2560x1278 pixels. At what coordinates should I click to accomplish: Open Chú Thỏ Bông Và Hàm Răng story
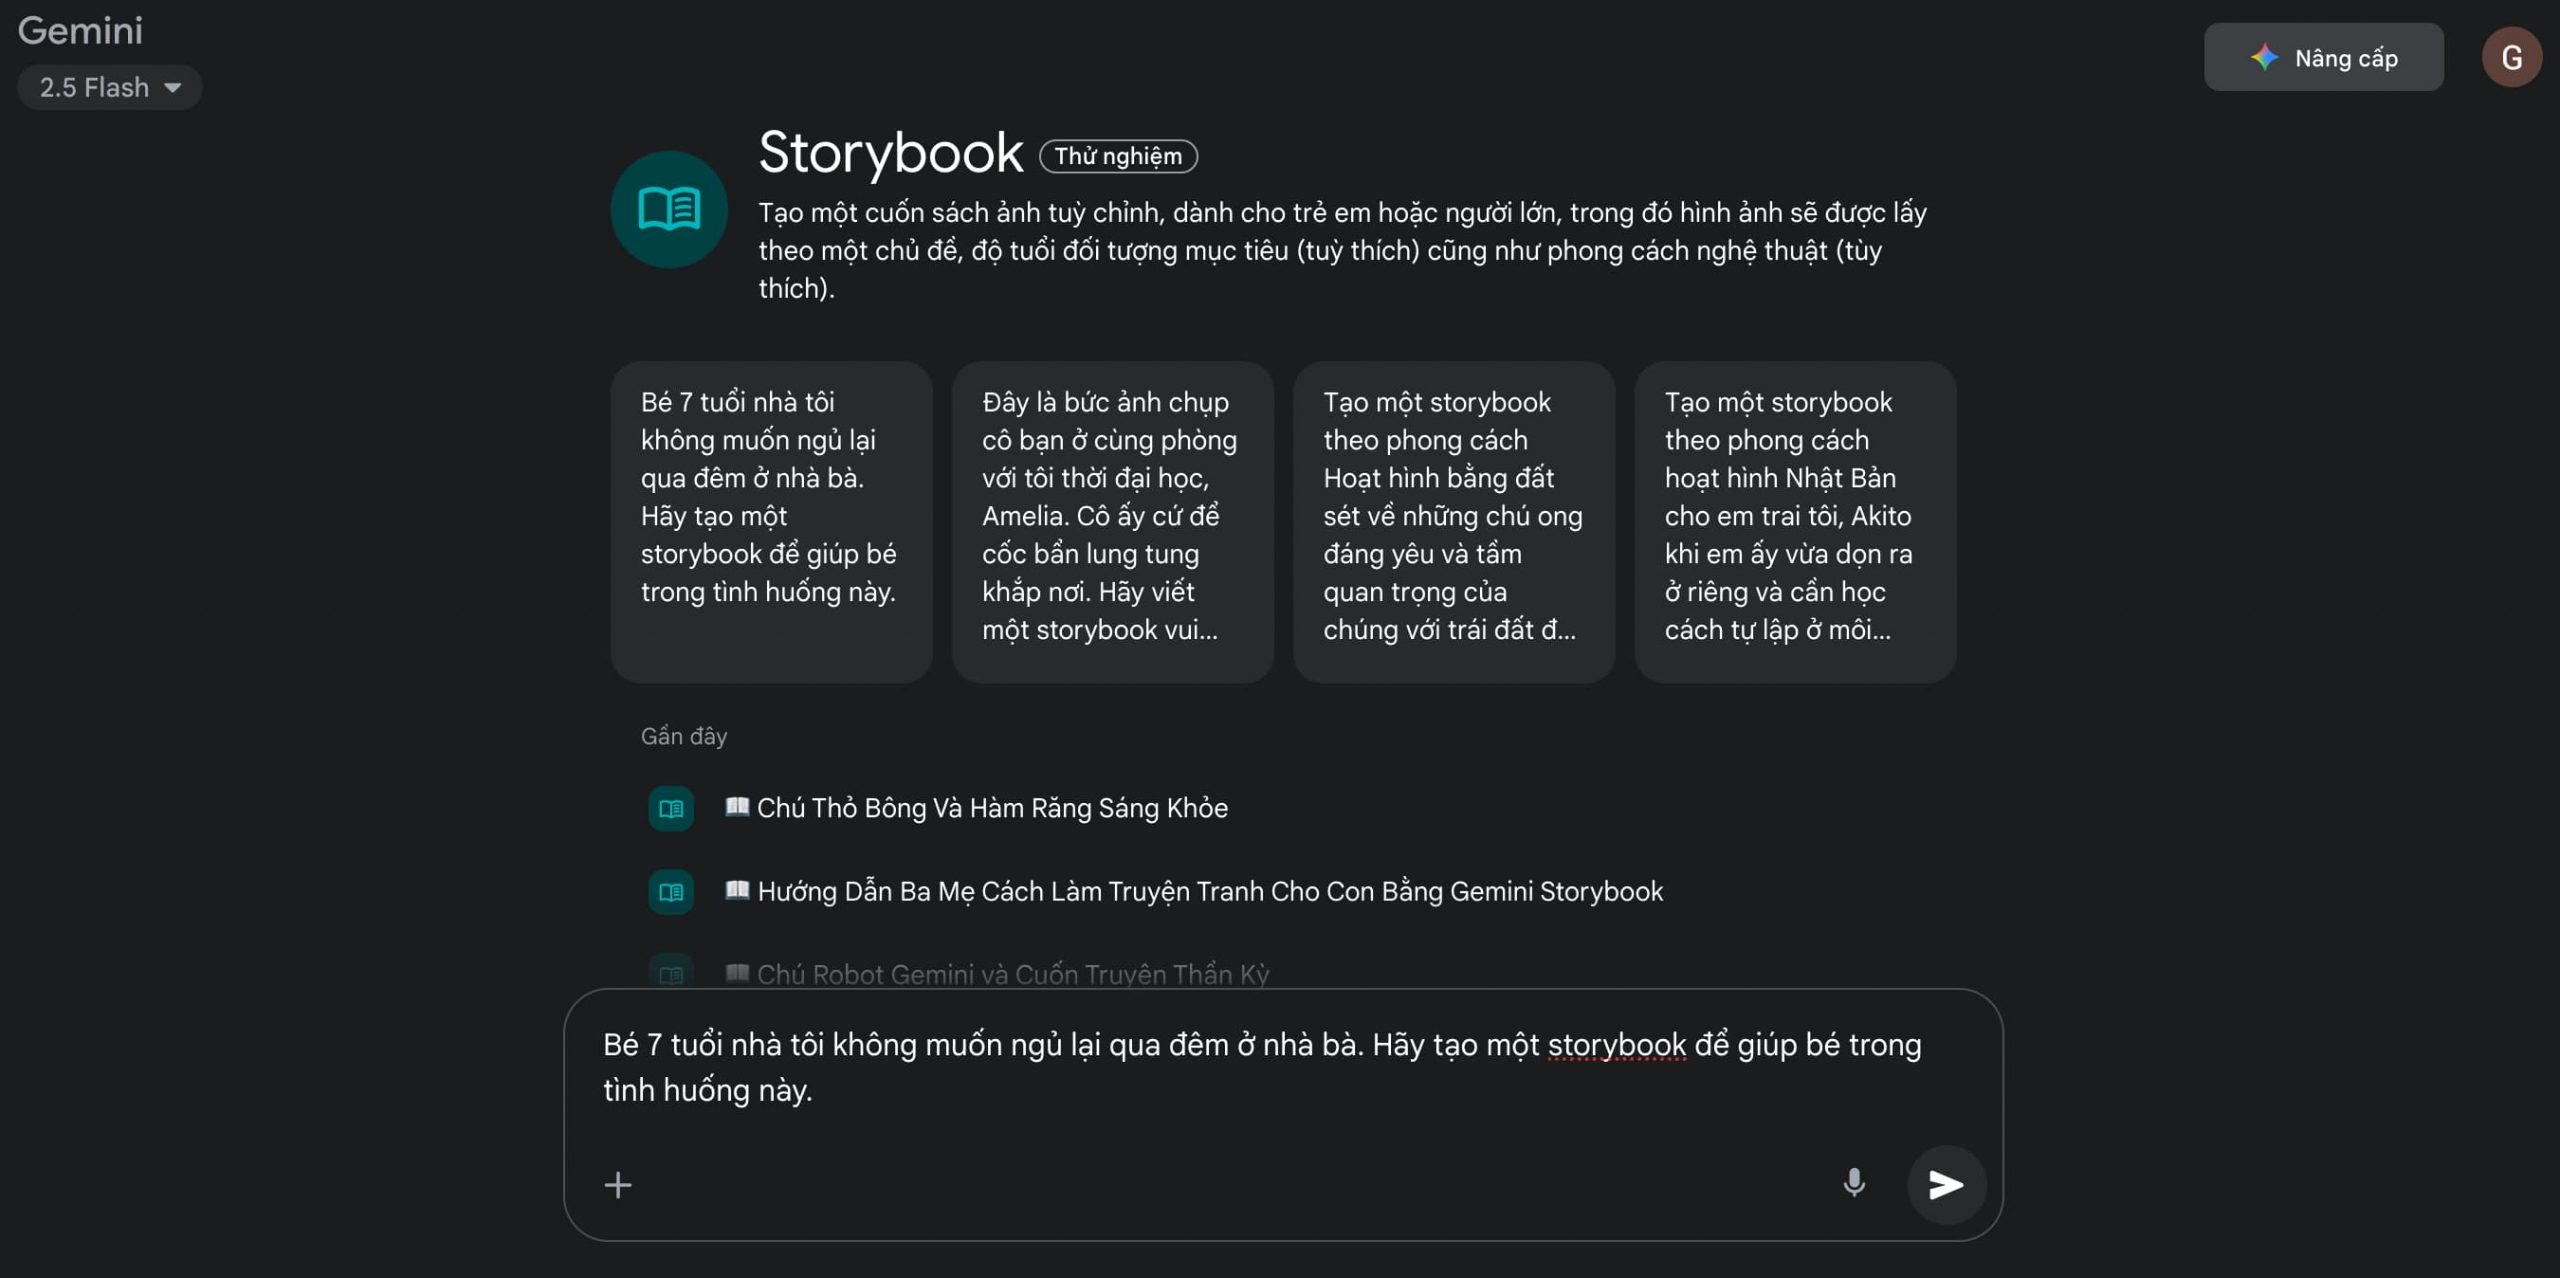pyautogui.click(x=976, y=808)
